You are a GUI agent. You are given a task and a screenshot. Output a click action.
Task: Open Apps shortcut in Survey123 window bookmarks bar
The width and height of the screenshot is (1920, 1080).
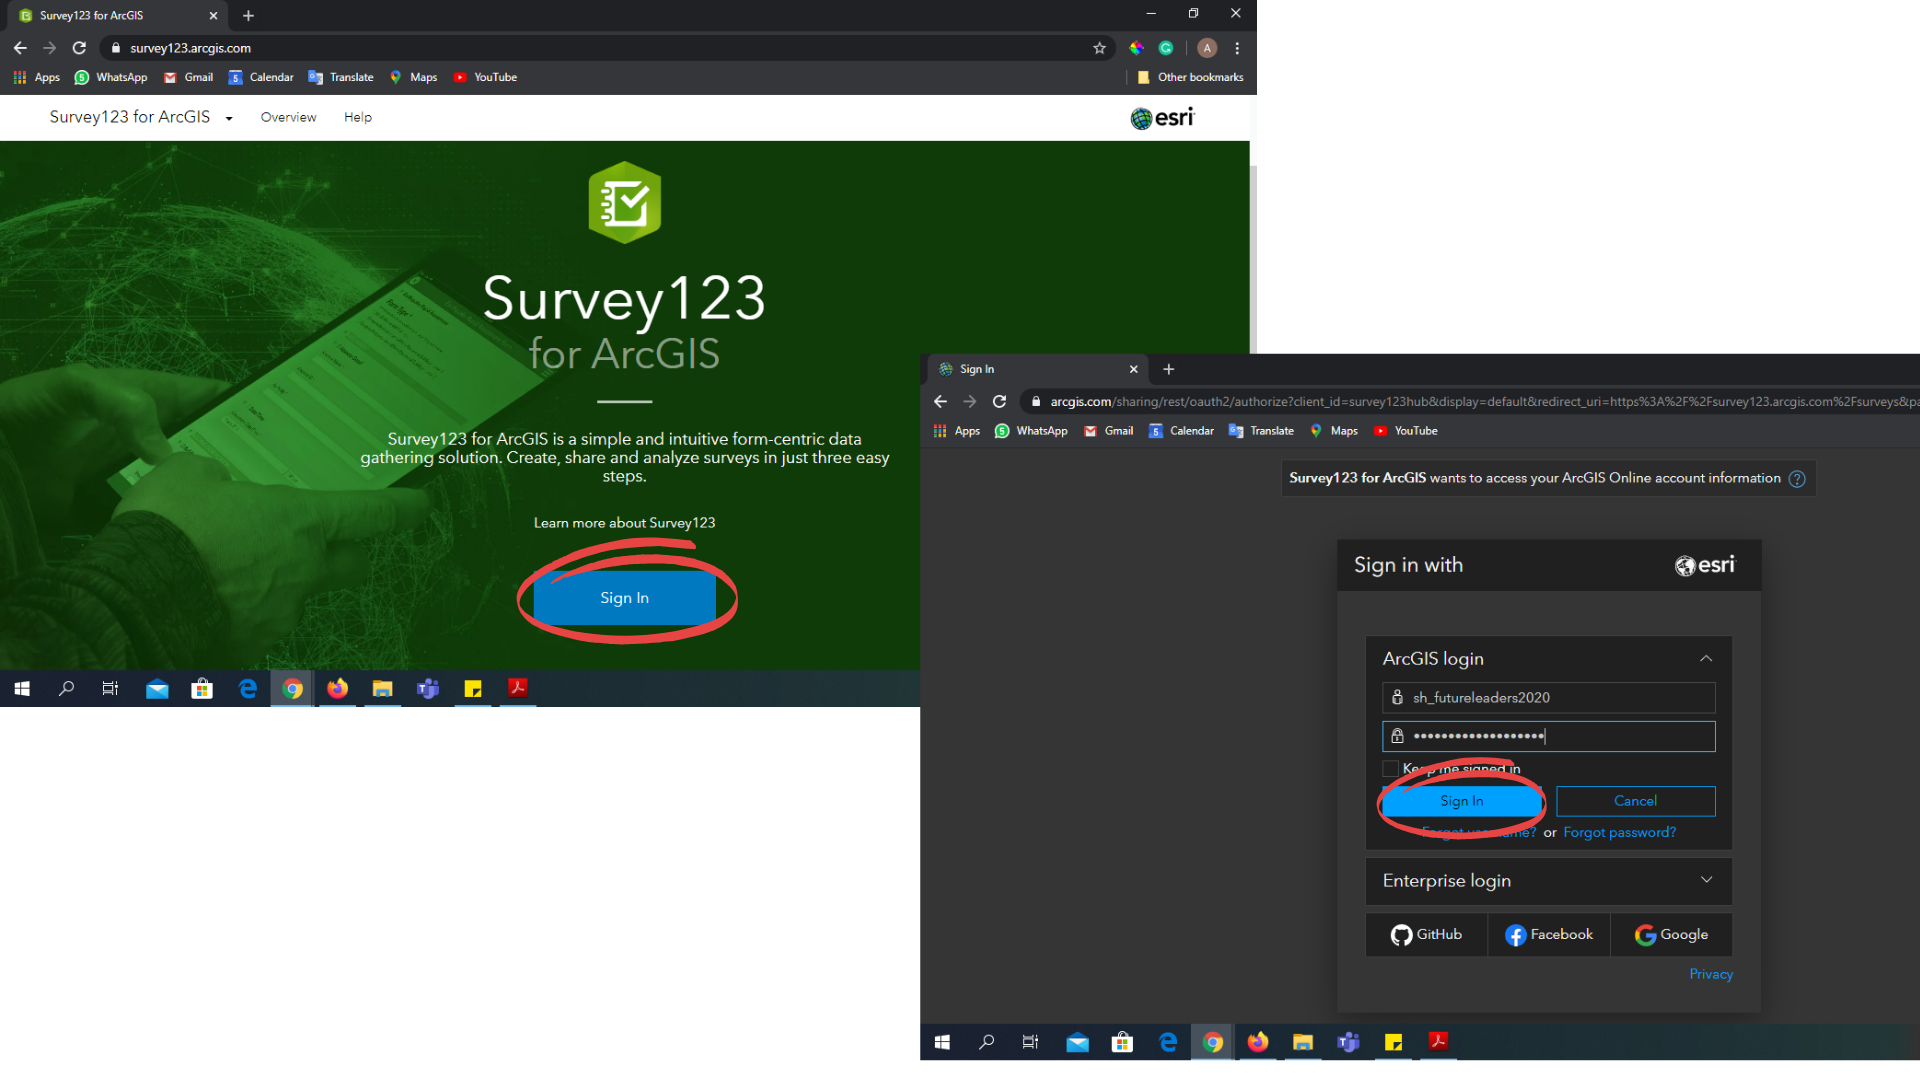tap(36, 77)
